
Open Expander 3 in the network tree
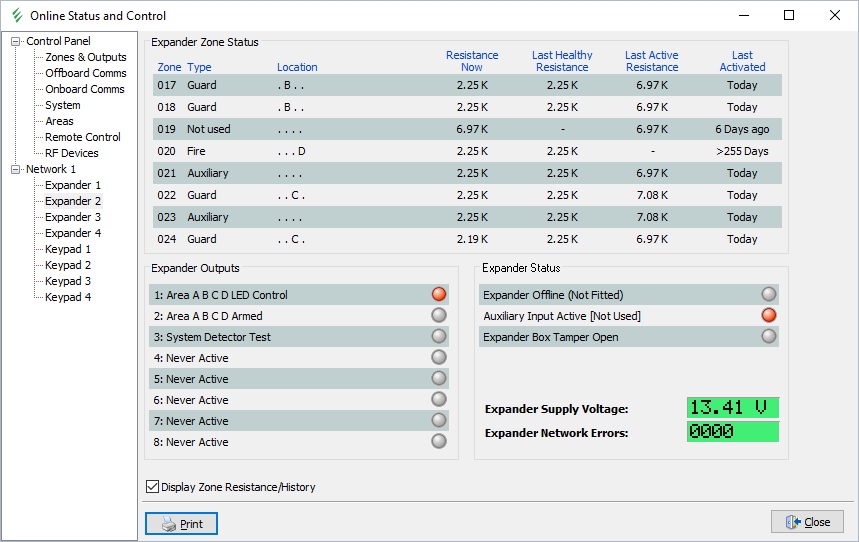click(73, 217)
